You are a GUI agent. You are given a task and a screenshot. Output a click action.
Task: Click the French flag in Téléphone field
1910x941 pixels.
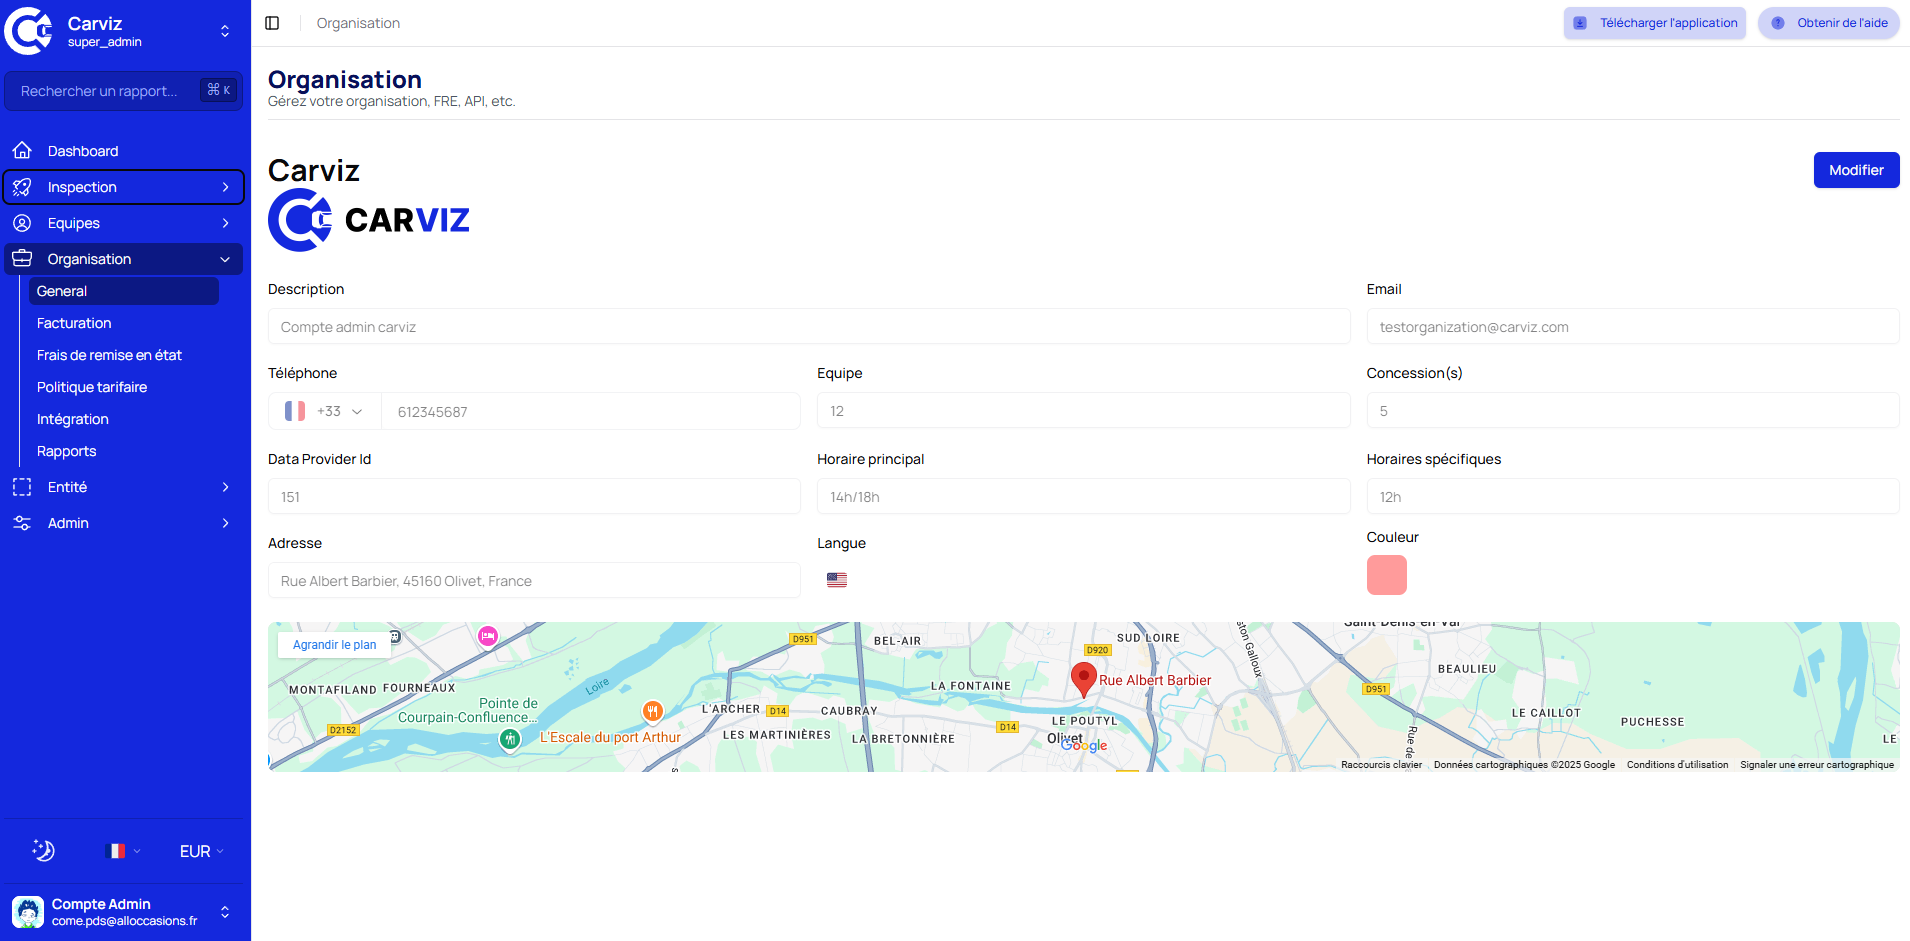click(x=295, y=411)
